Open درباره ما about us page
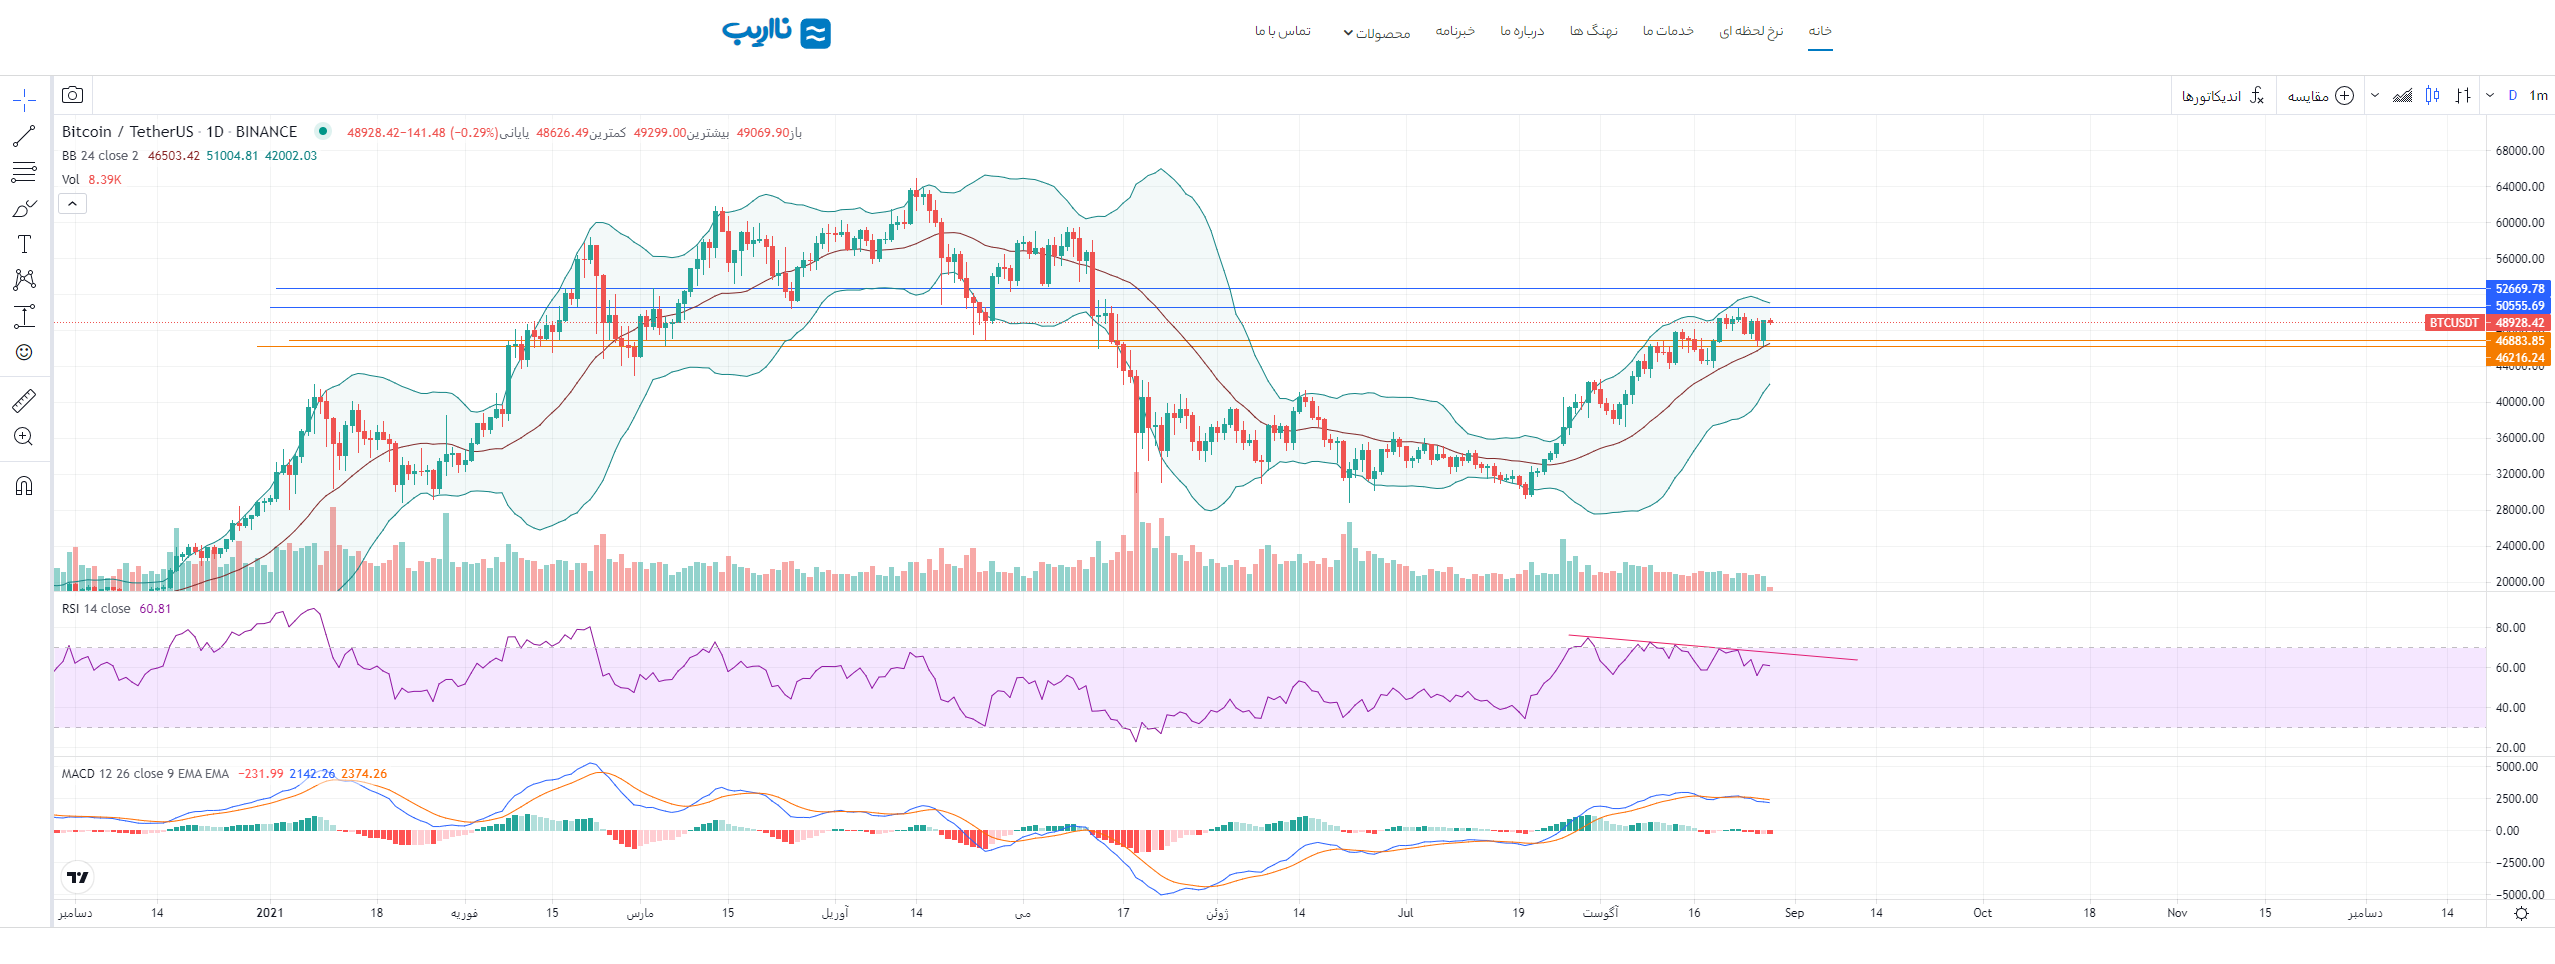The image size is (2555, 964). [x=1522, y=31]
